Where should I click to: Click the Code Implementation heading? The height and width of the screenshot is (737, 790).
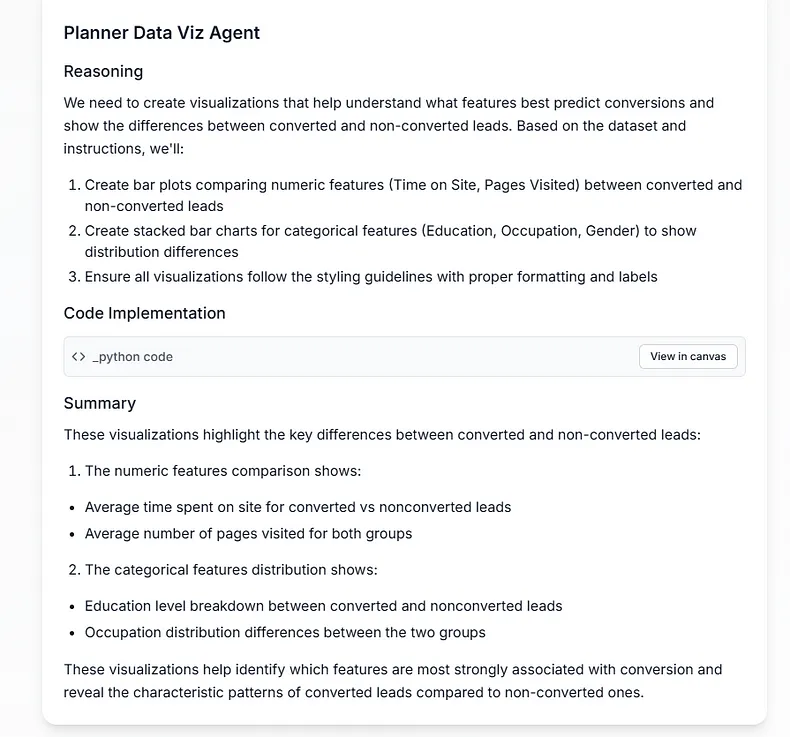click(145, 313)
